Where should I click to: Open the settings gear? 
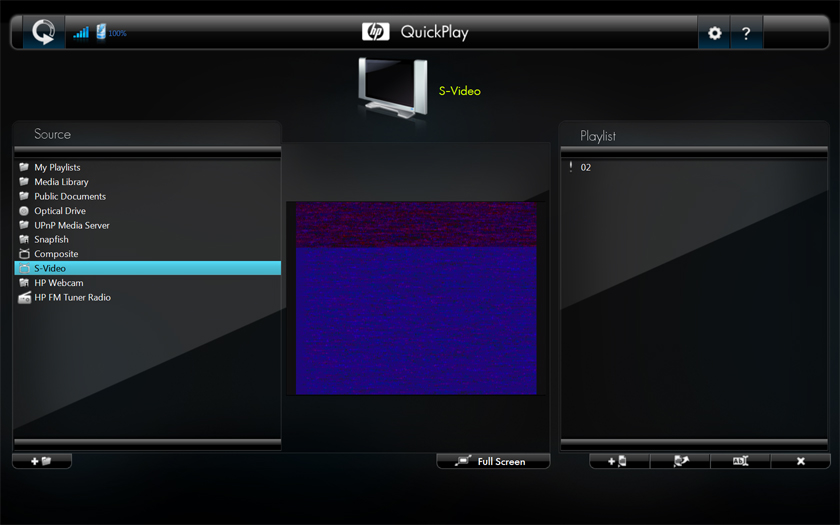(x=715, y=33)
